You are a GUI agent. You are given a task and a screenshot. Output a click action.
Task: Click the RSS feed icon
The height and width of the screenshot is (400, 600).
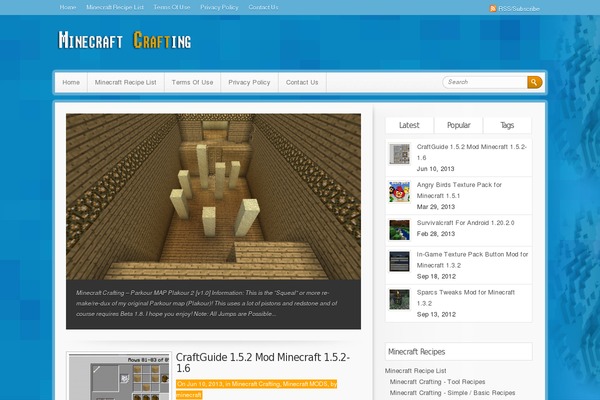pyautogui.click(x=493, y=8)
